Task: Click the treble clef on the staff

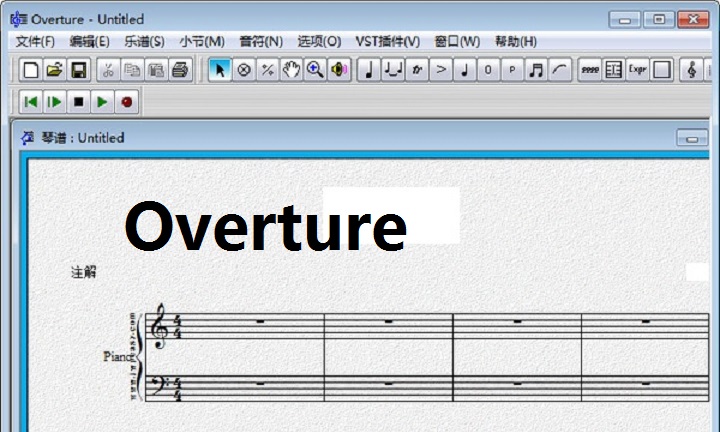Action: 159,326
